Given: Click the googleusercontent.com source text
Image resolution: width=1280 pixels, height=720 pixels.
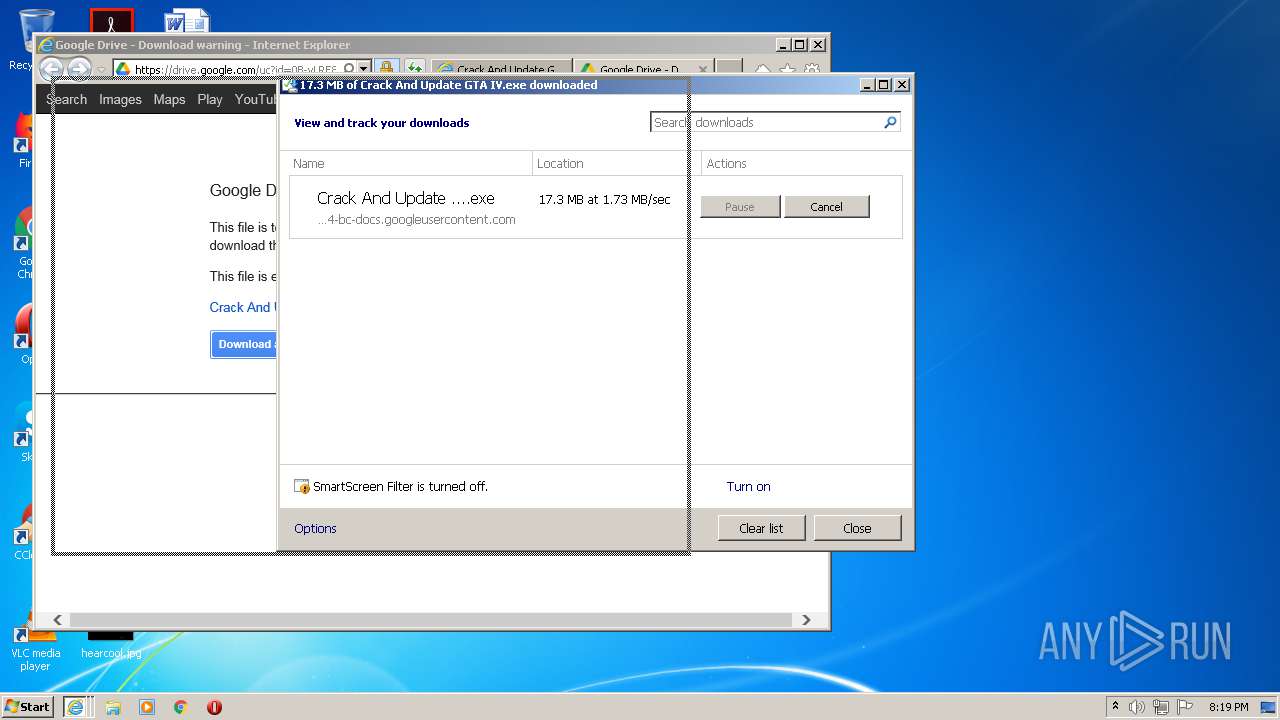Looking at the screenshot, I should (x=416, y=220).
